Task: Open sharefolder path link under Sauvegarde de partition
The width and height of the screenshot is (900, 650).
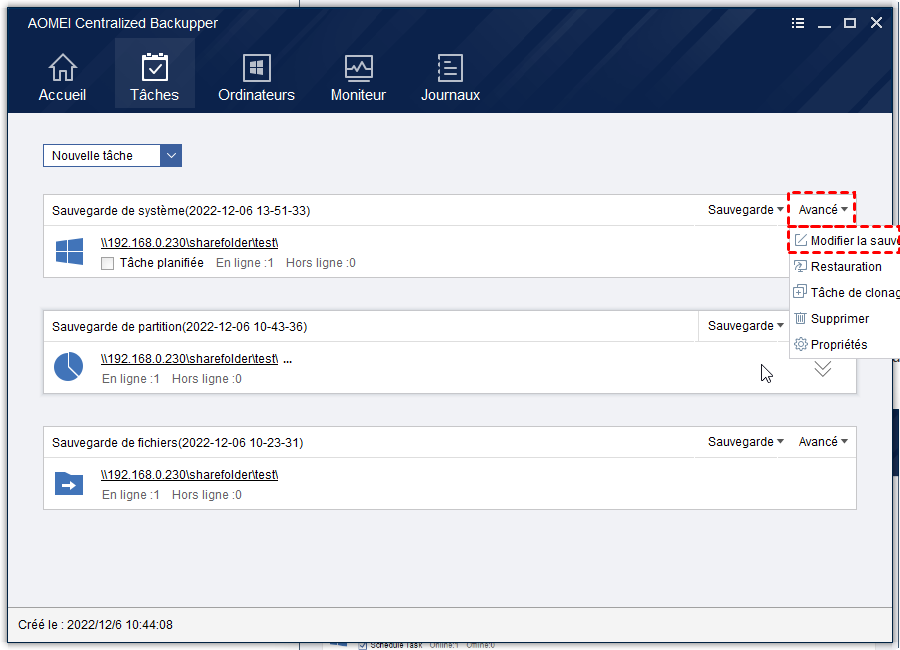Action: point(189,359)
